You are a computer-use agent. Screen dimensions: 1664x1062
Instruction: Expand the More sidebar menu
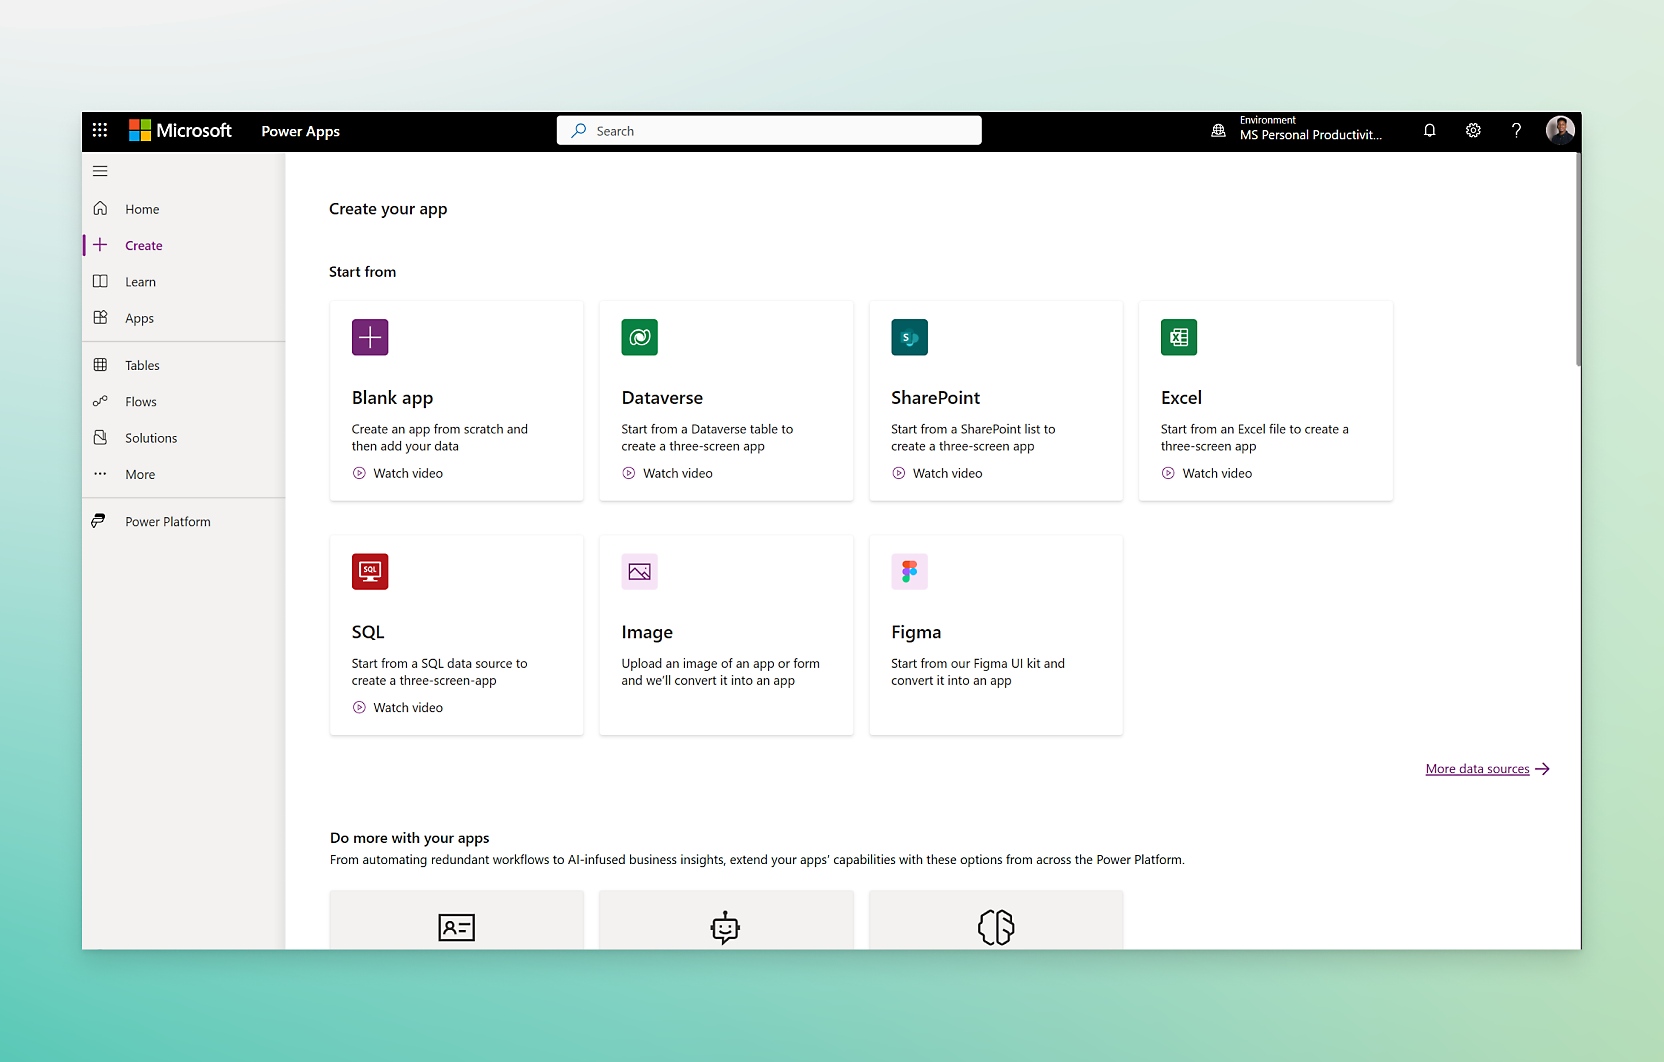[x=139, y=474]
